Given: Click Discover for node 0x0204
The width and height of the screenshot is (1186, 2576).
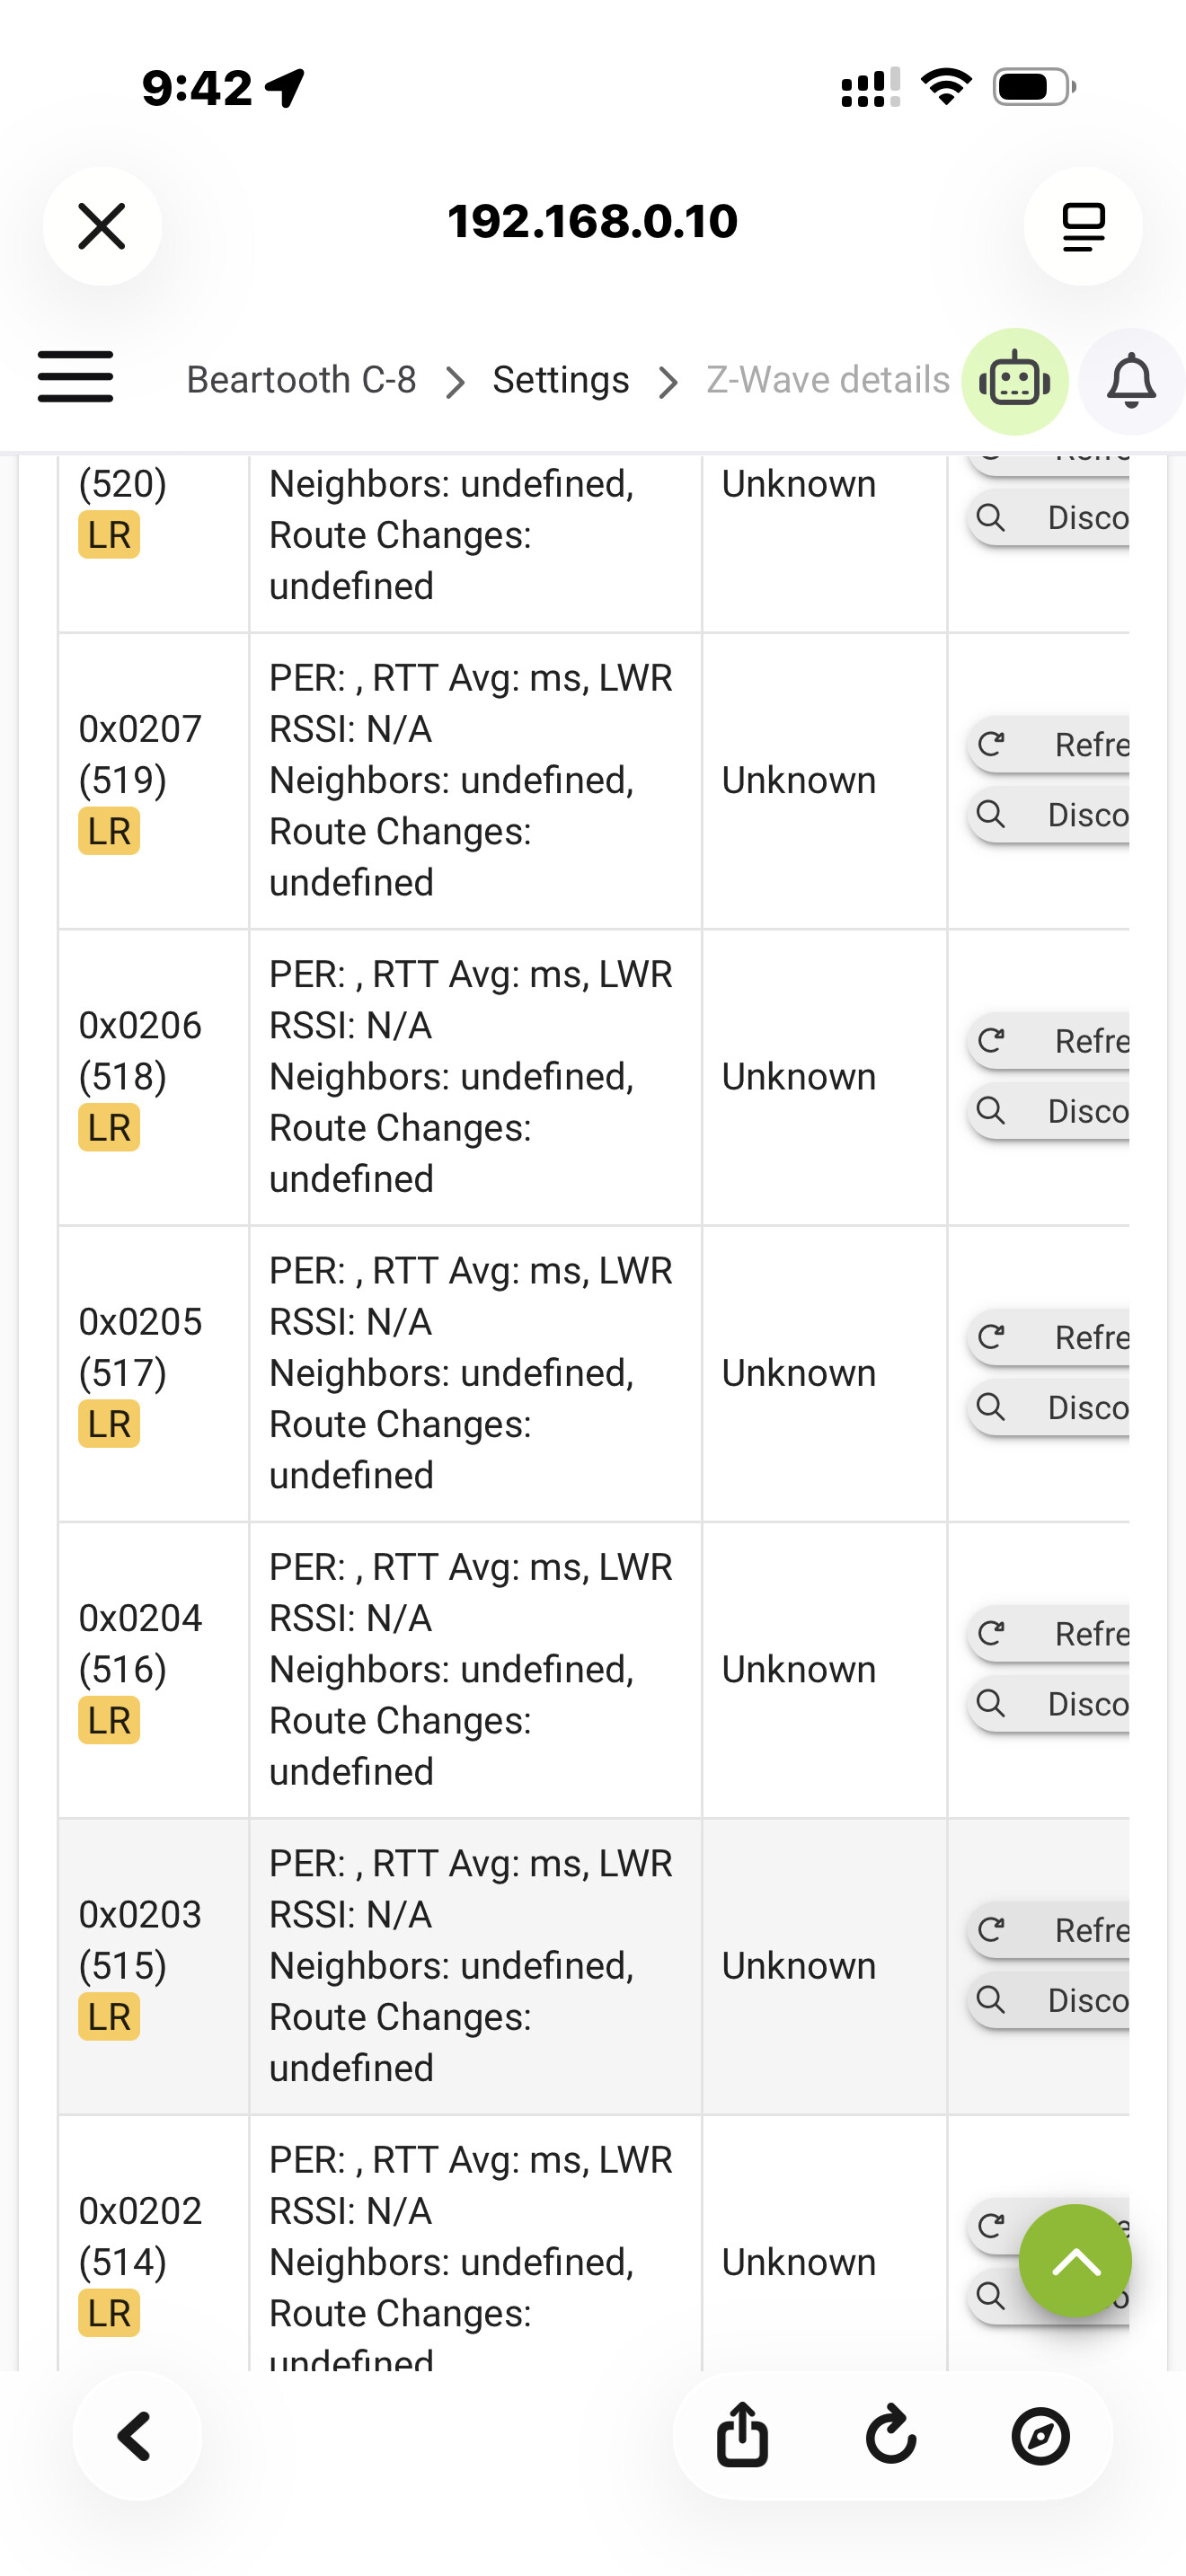Looking at the screenshot, I should pos(1050,1703).
